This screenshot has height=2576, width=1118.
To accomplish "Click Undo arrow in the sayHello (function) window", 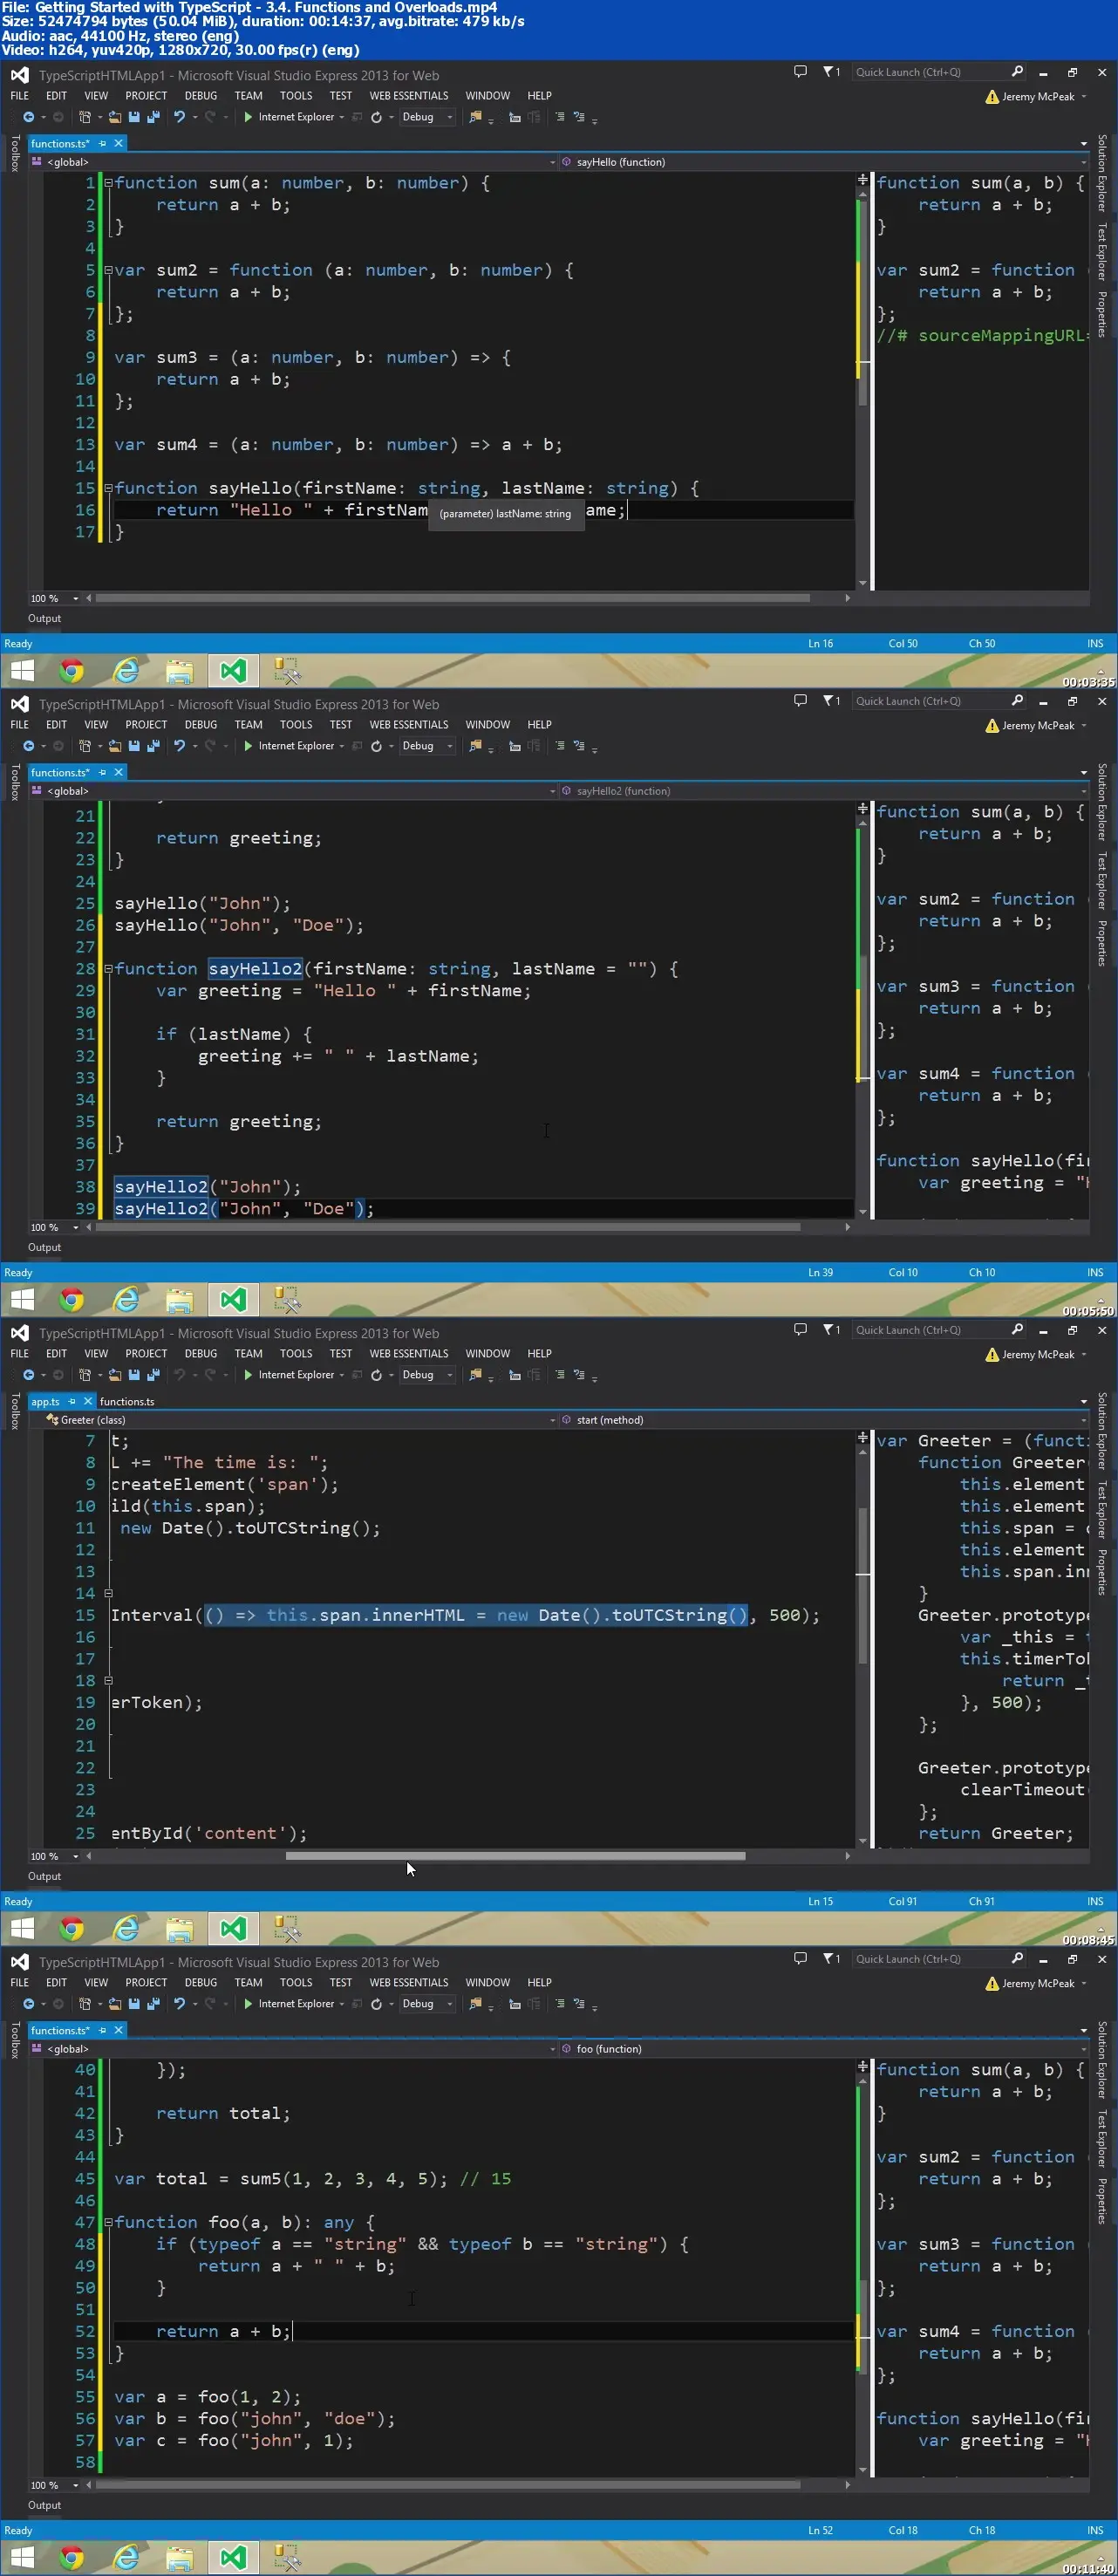I will coord(179,117).
